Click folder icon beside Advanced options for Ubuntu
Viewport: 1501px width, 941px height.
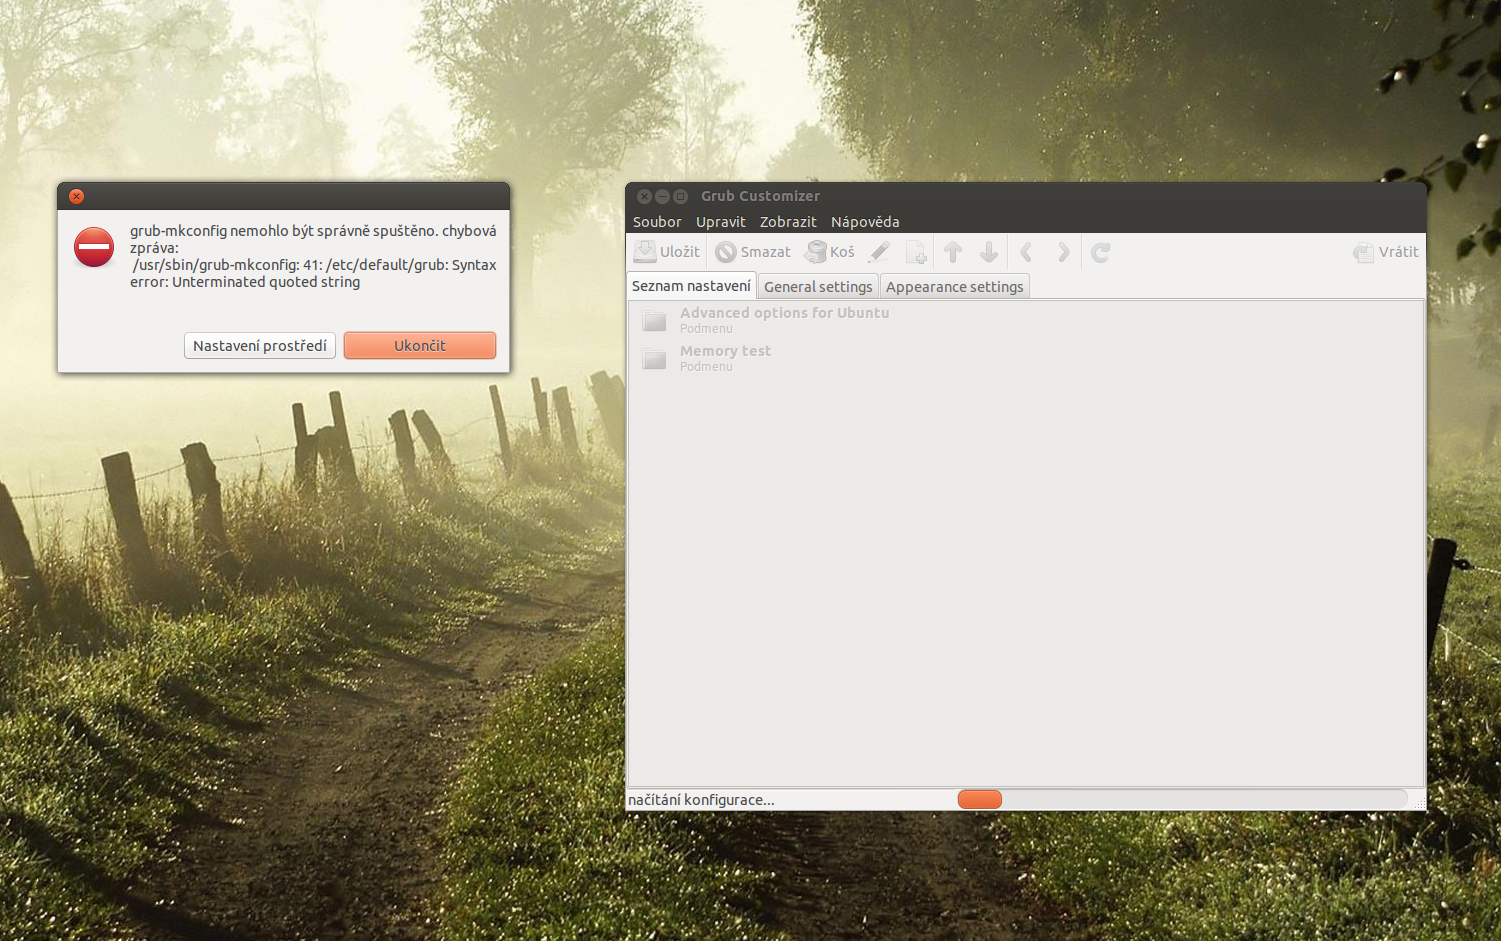[x=654, y=320]
